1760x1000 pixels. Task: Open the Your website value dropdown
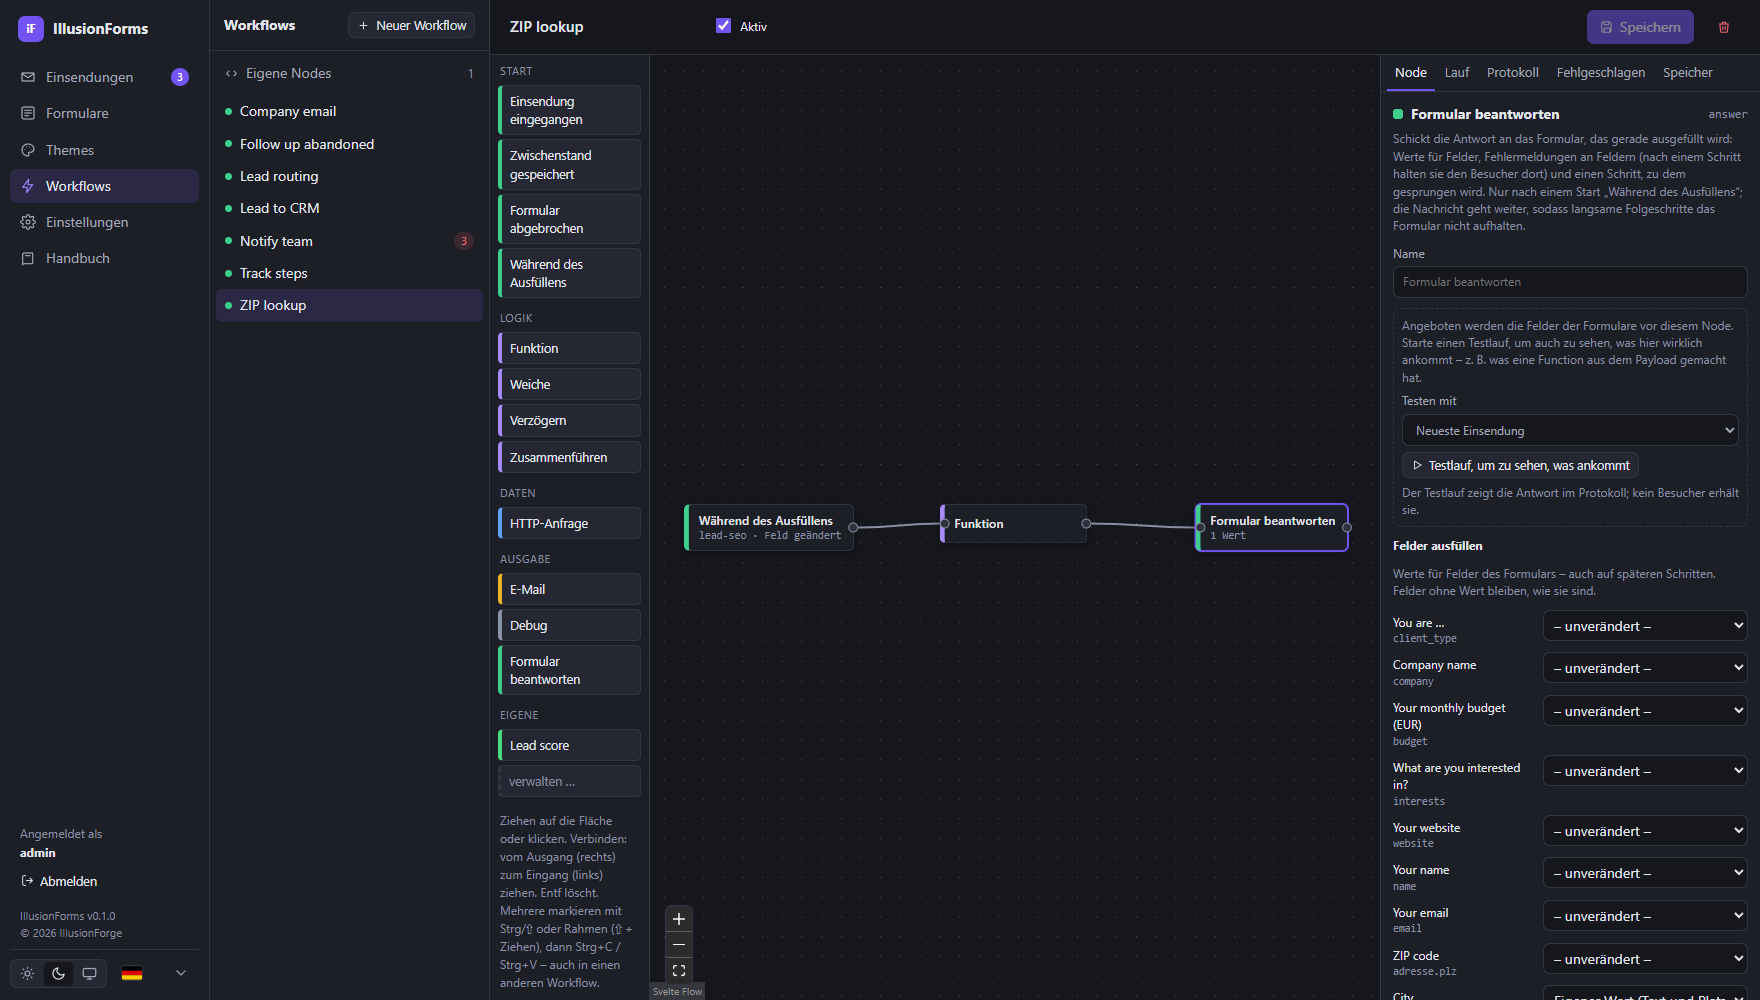pos(1645,831)
